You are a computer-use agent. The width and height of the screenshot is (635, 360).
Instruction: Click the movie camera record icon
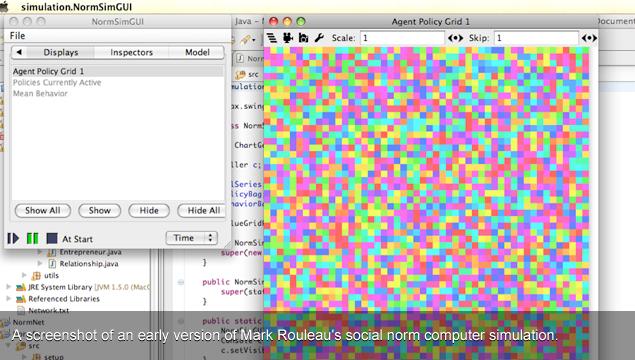(288, 38)
